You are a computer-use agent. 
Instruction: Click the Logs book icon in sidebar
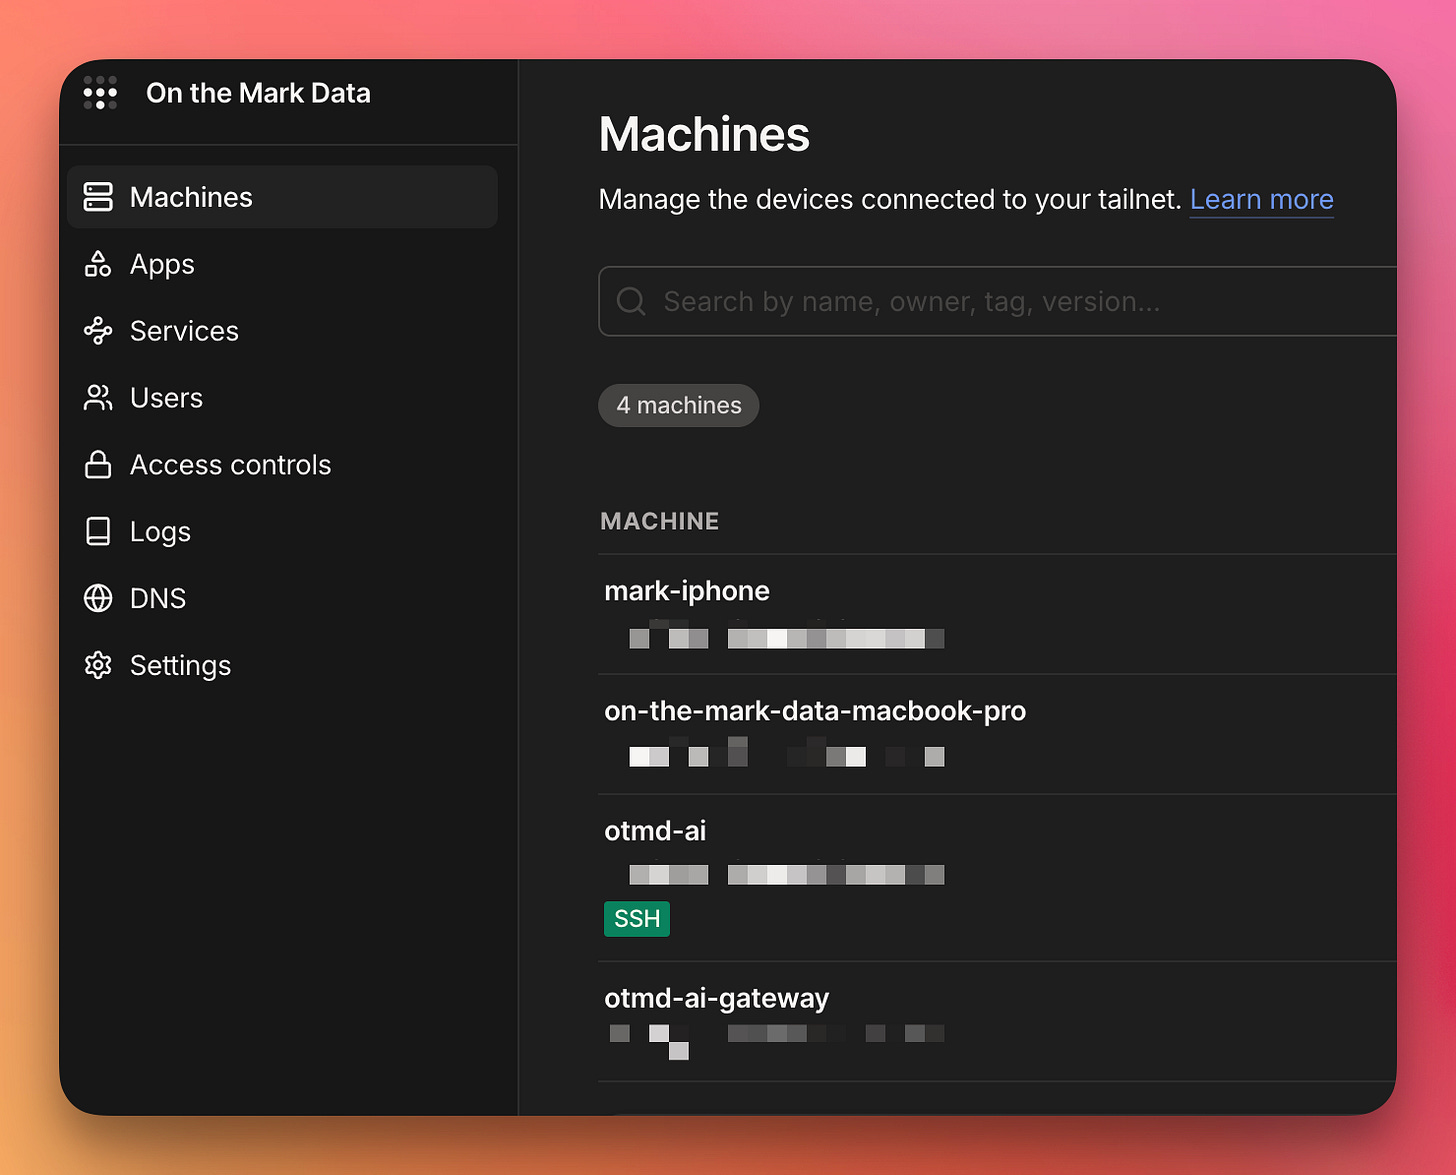tap(98, 531)
